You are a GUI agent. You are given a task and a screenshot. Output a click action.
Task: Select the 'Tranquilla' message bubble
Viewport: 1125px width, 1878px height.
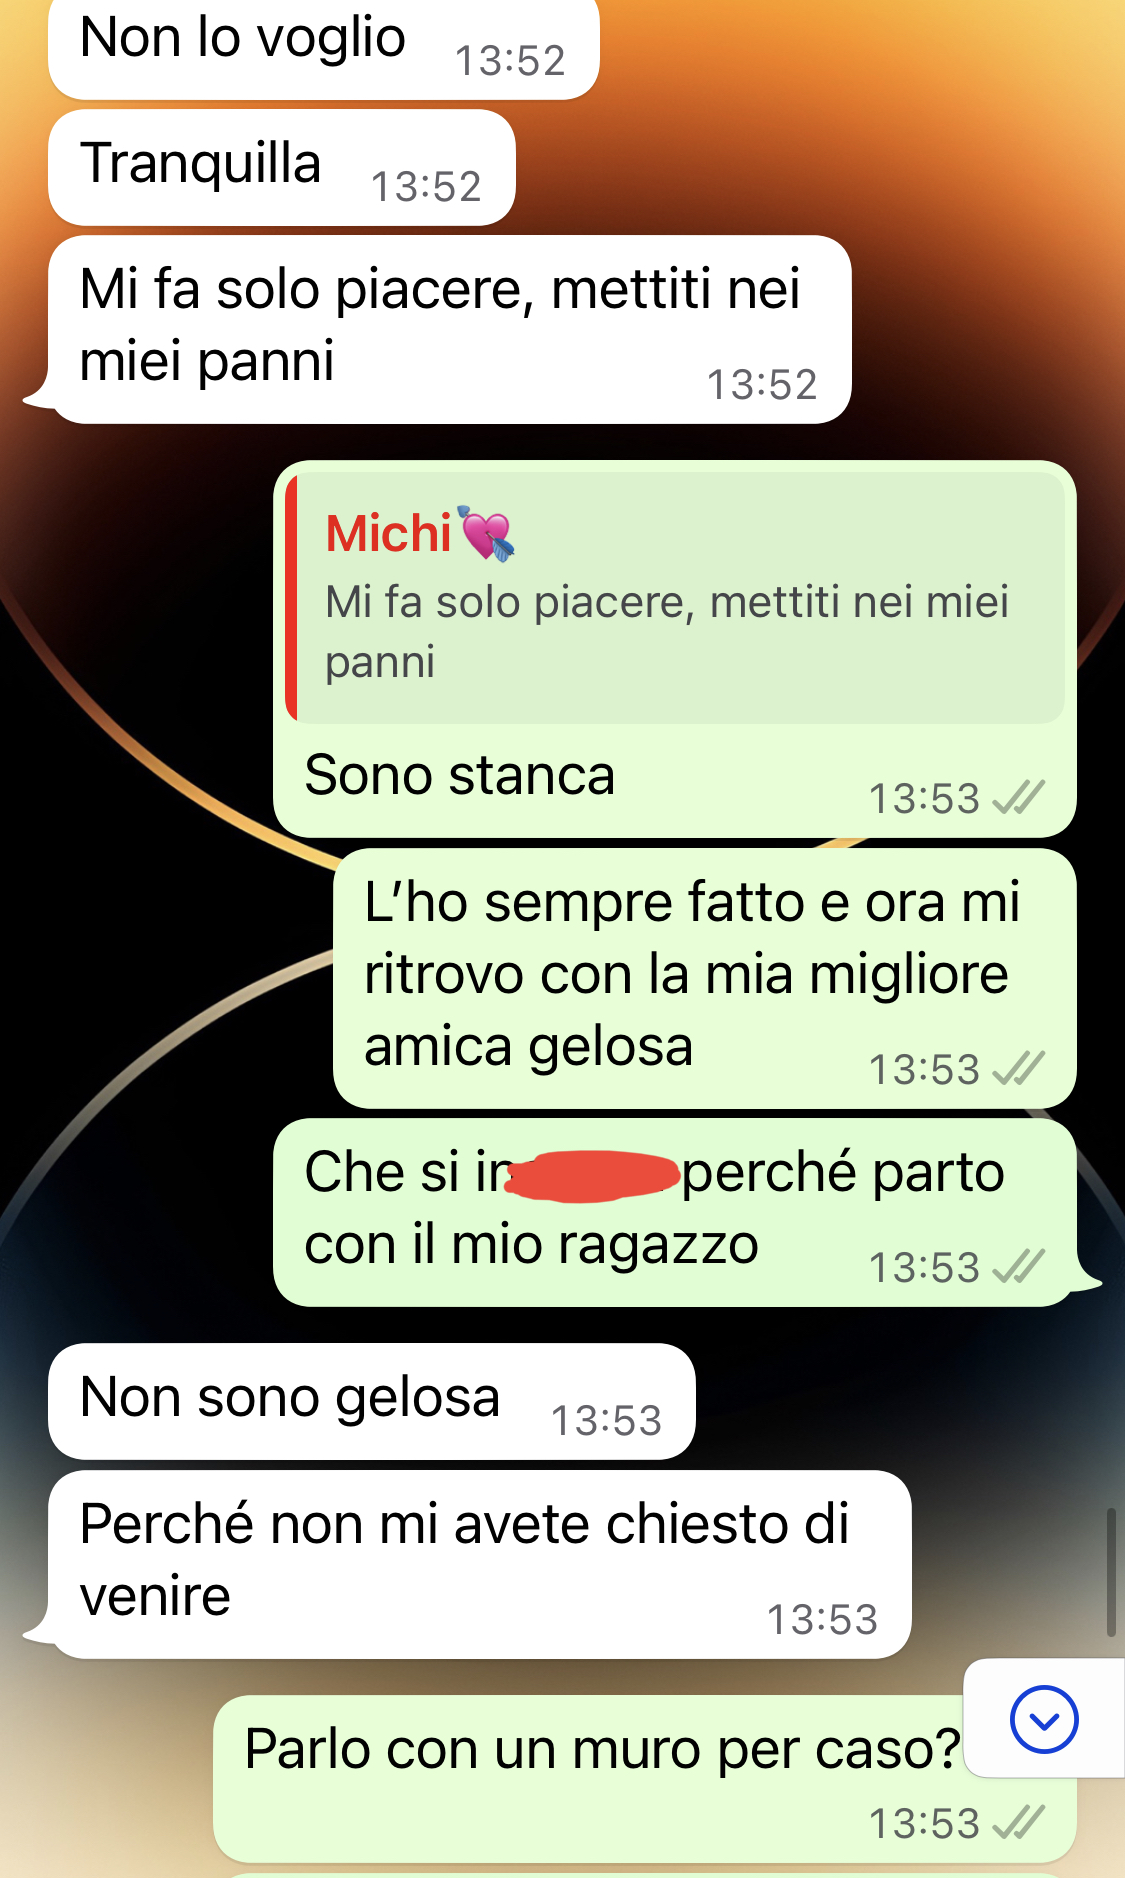(282, 168)
